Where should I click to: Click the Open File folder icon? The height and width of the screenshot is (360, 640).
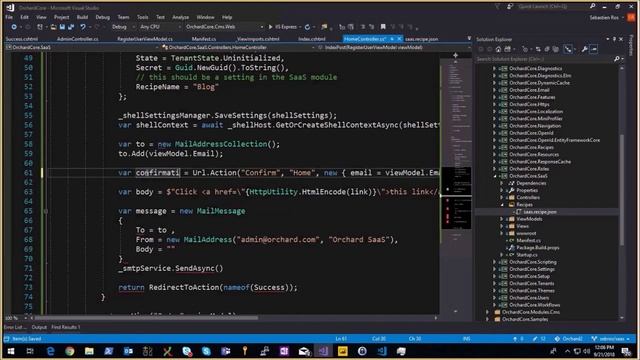[x=53, y=27]
